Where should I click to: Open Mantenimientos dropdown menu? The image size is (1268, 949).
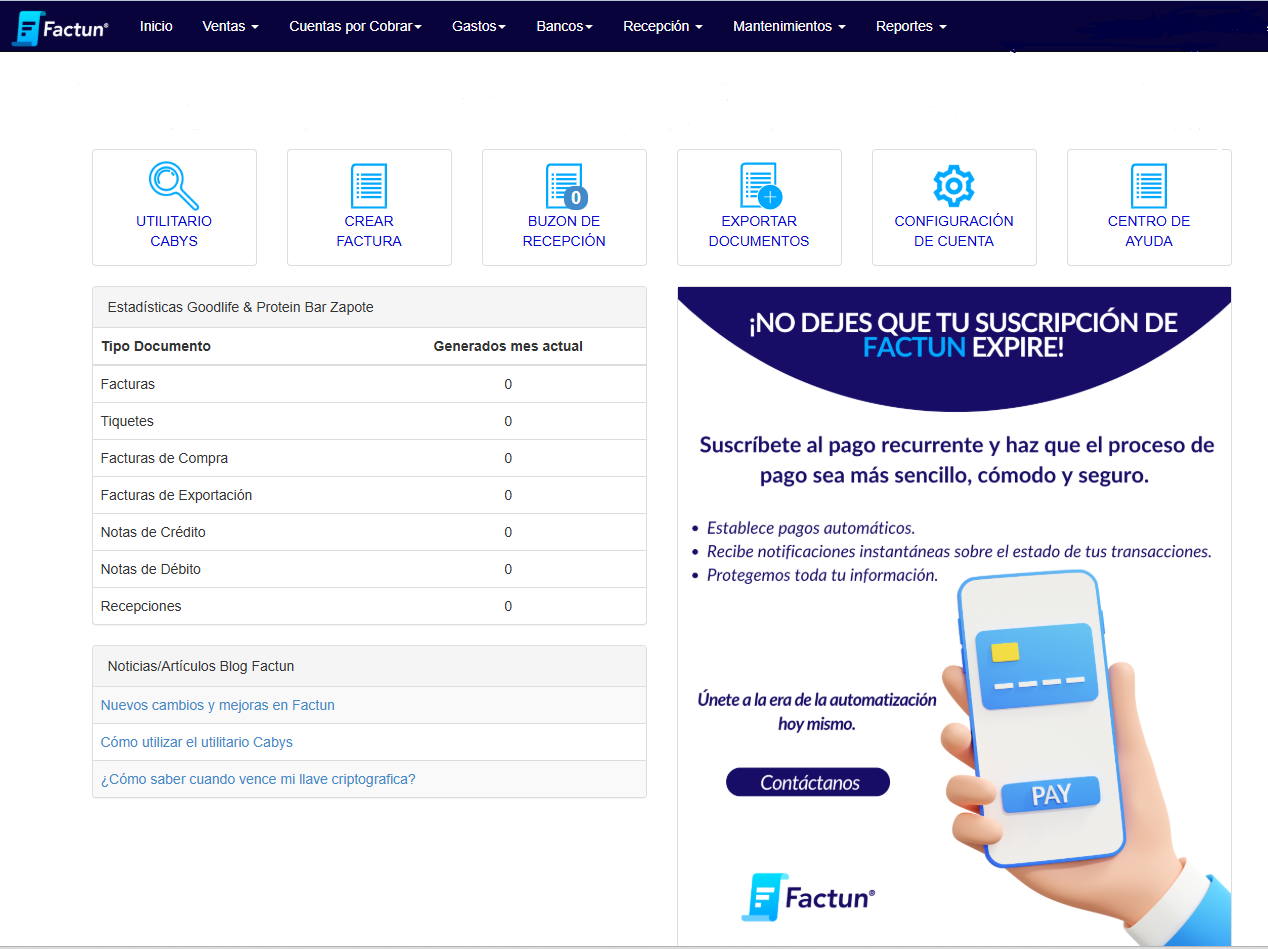789,26
